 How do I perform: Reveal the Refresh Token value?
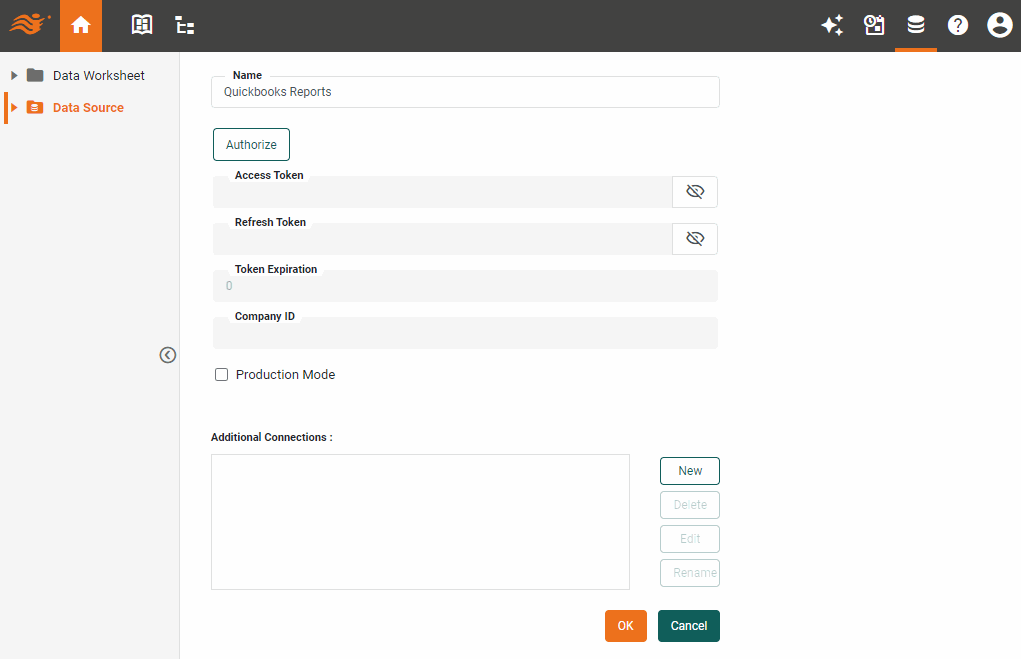coord(695,238)
